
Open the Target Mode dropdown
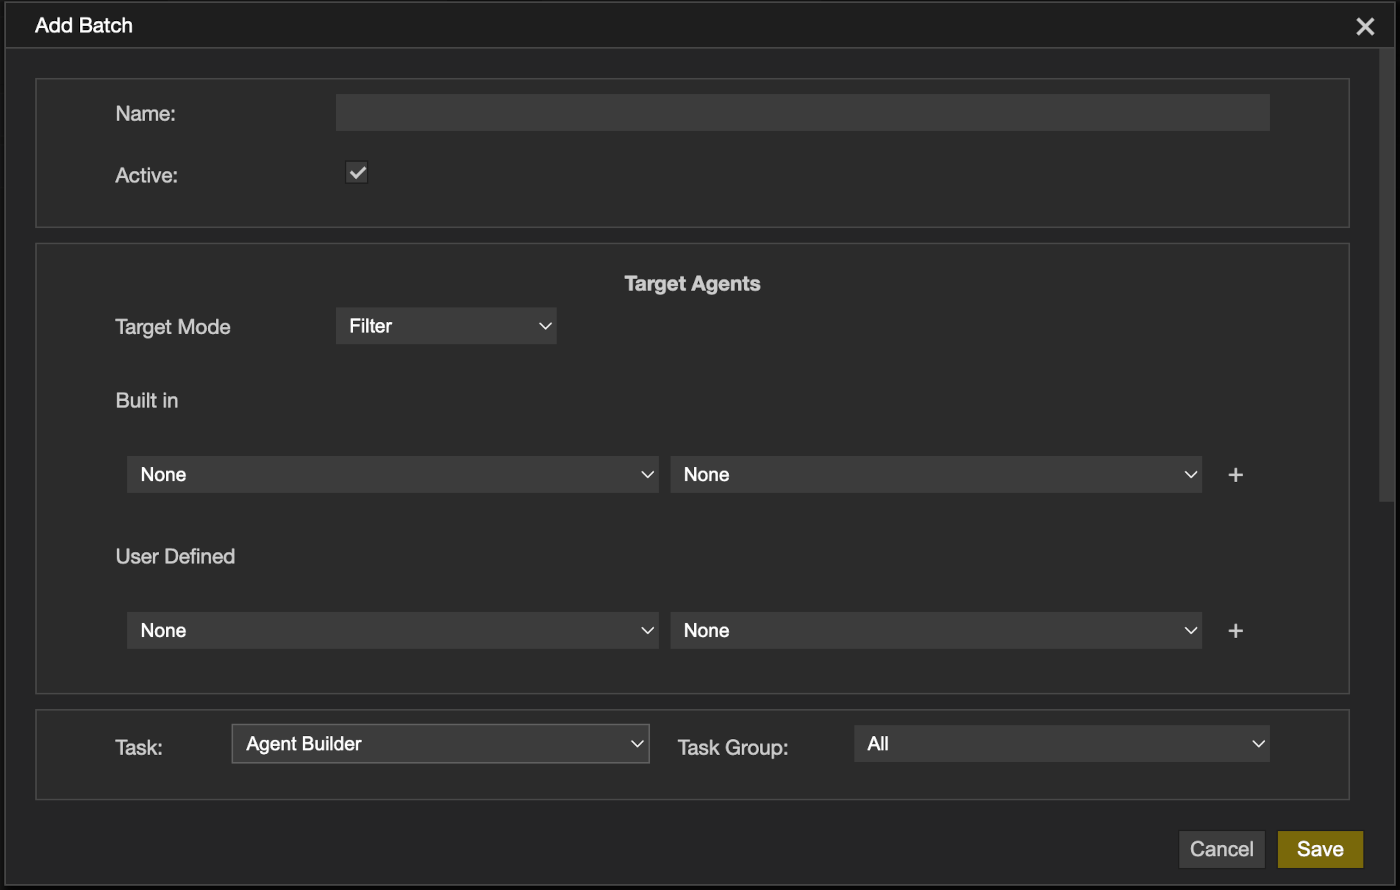pos(446,326)
